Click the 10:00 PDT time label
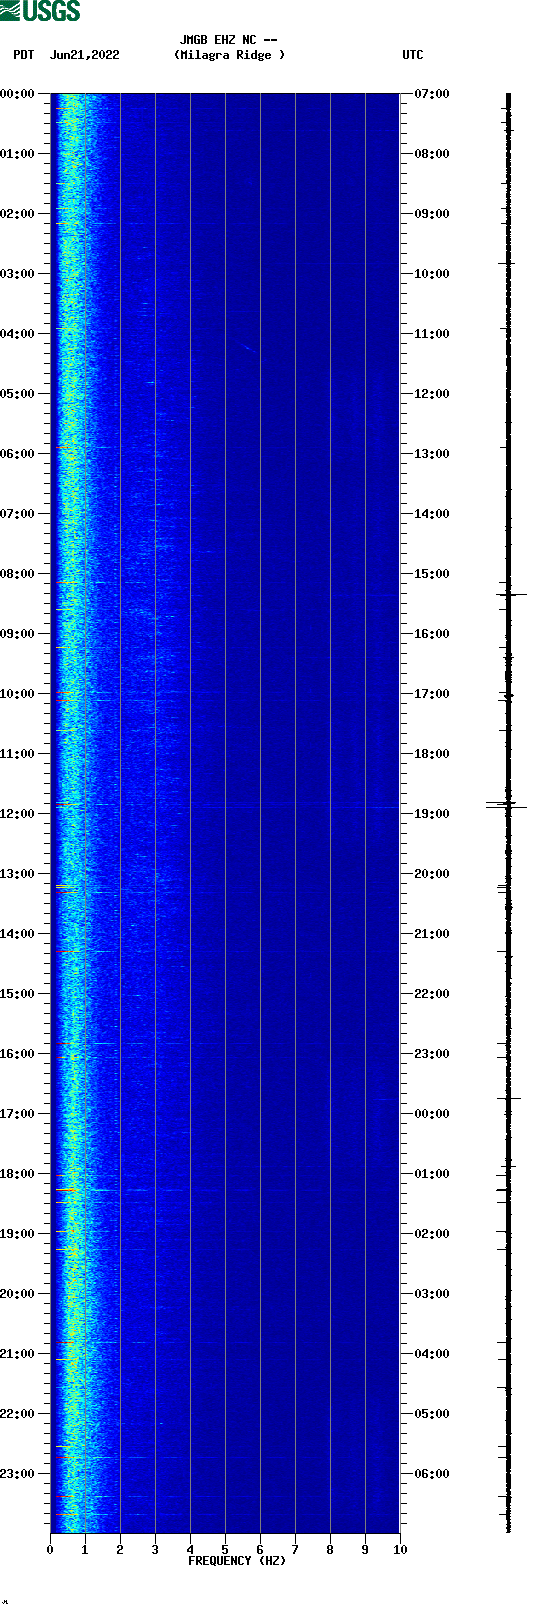Screen dimensions: 552x1613 (17, 694)
